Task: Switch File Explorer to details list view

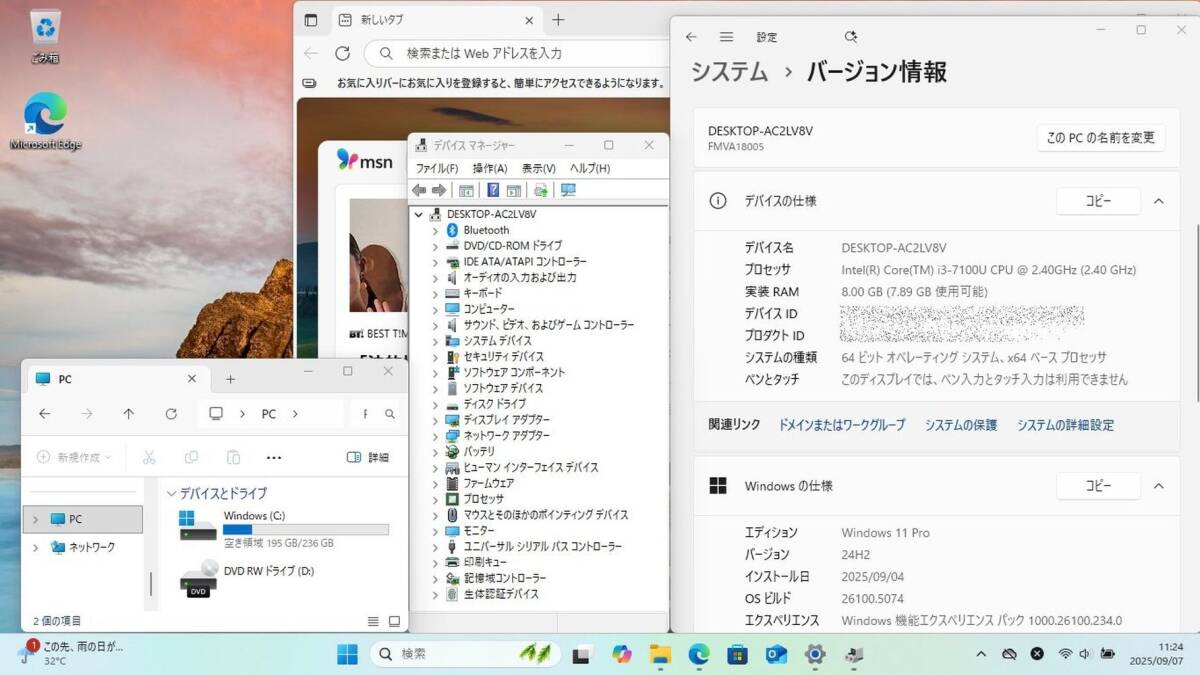Action: click(373, 621)
